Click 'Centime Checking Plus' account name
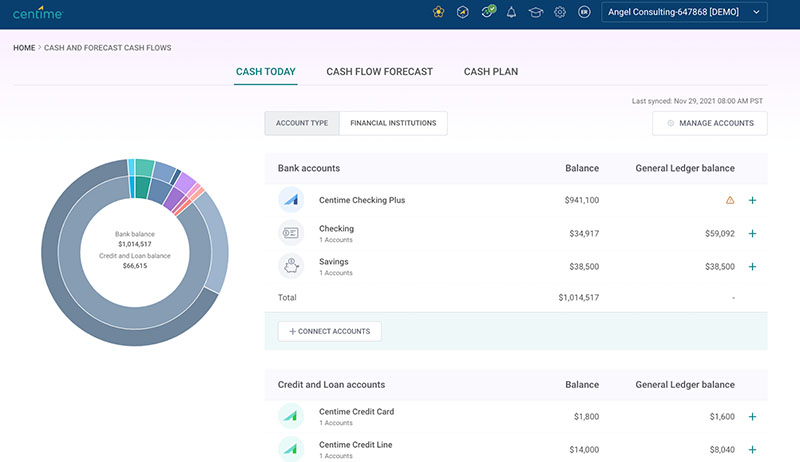800x462 pixels. pos(362,200)
